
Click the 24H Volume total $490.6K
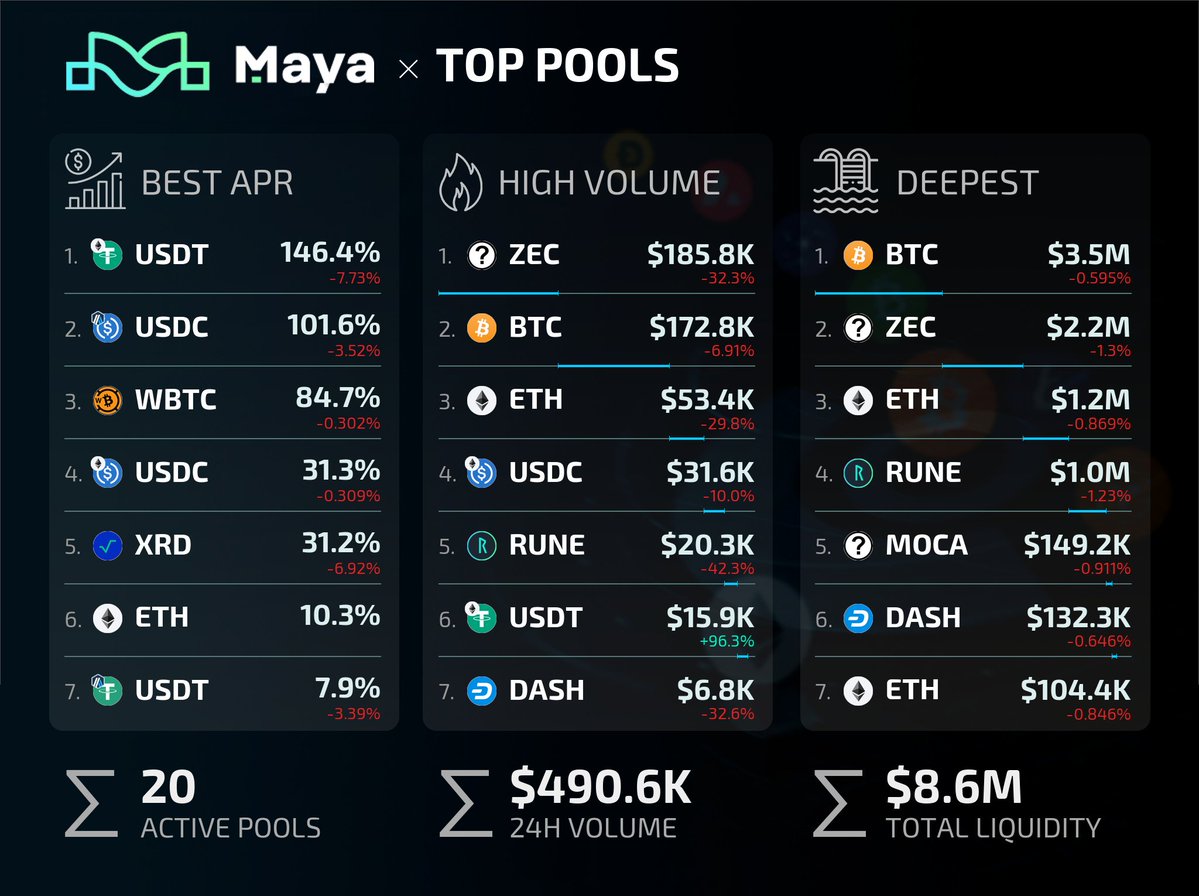pos(600,788)
